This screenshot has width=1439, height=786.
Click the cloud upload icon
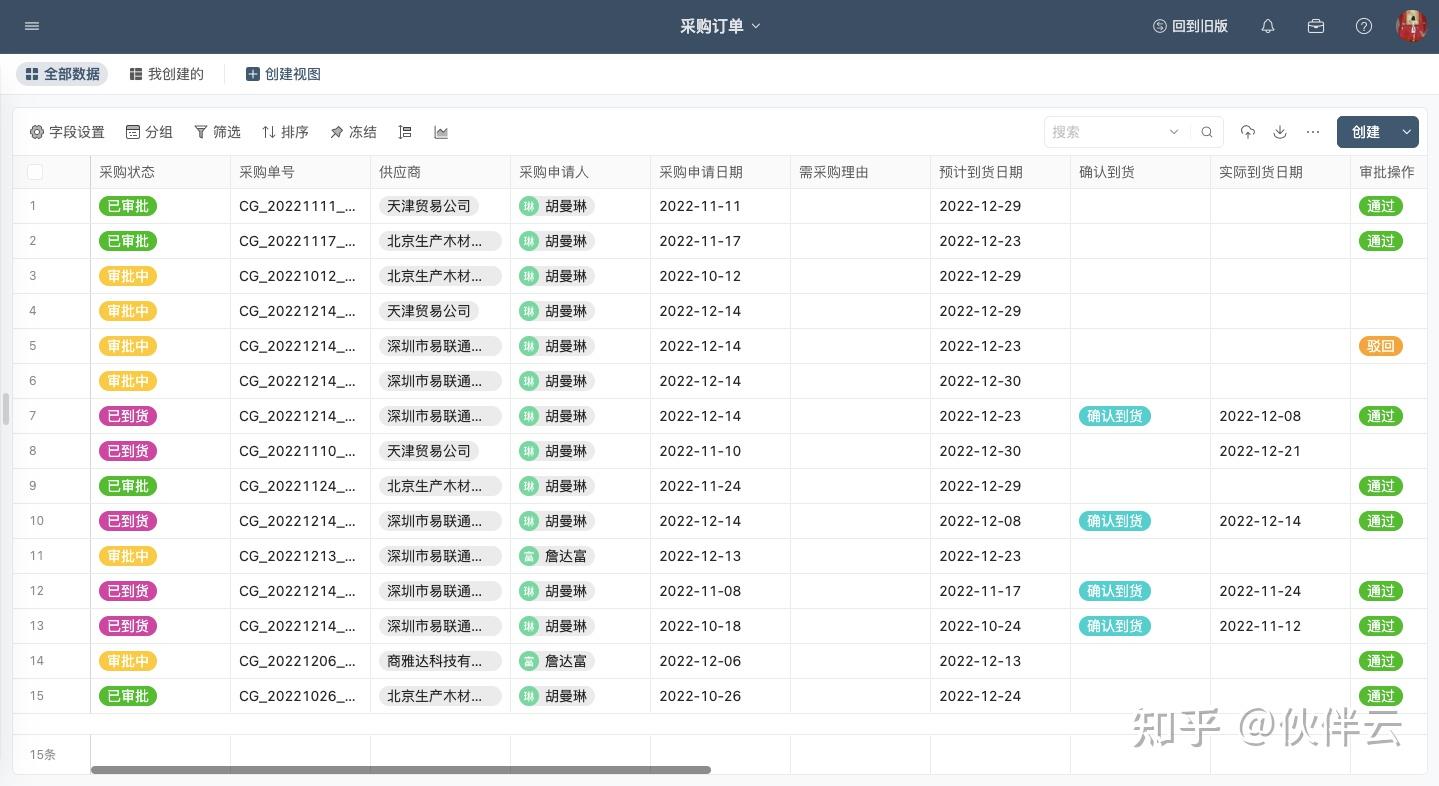pos(1248,132)
